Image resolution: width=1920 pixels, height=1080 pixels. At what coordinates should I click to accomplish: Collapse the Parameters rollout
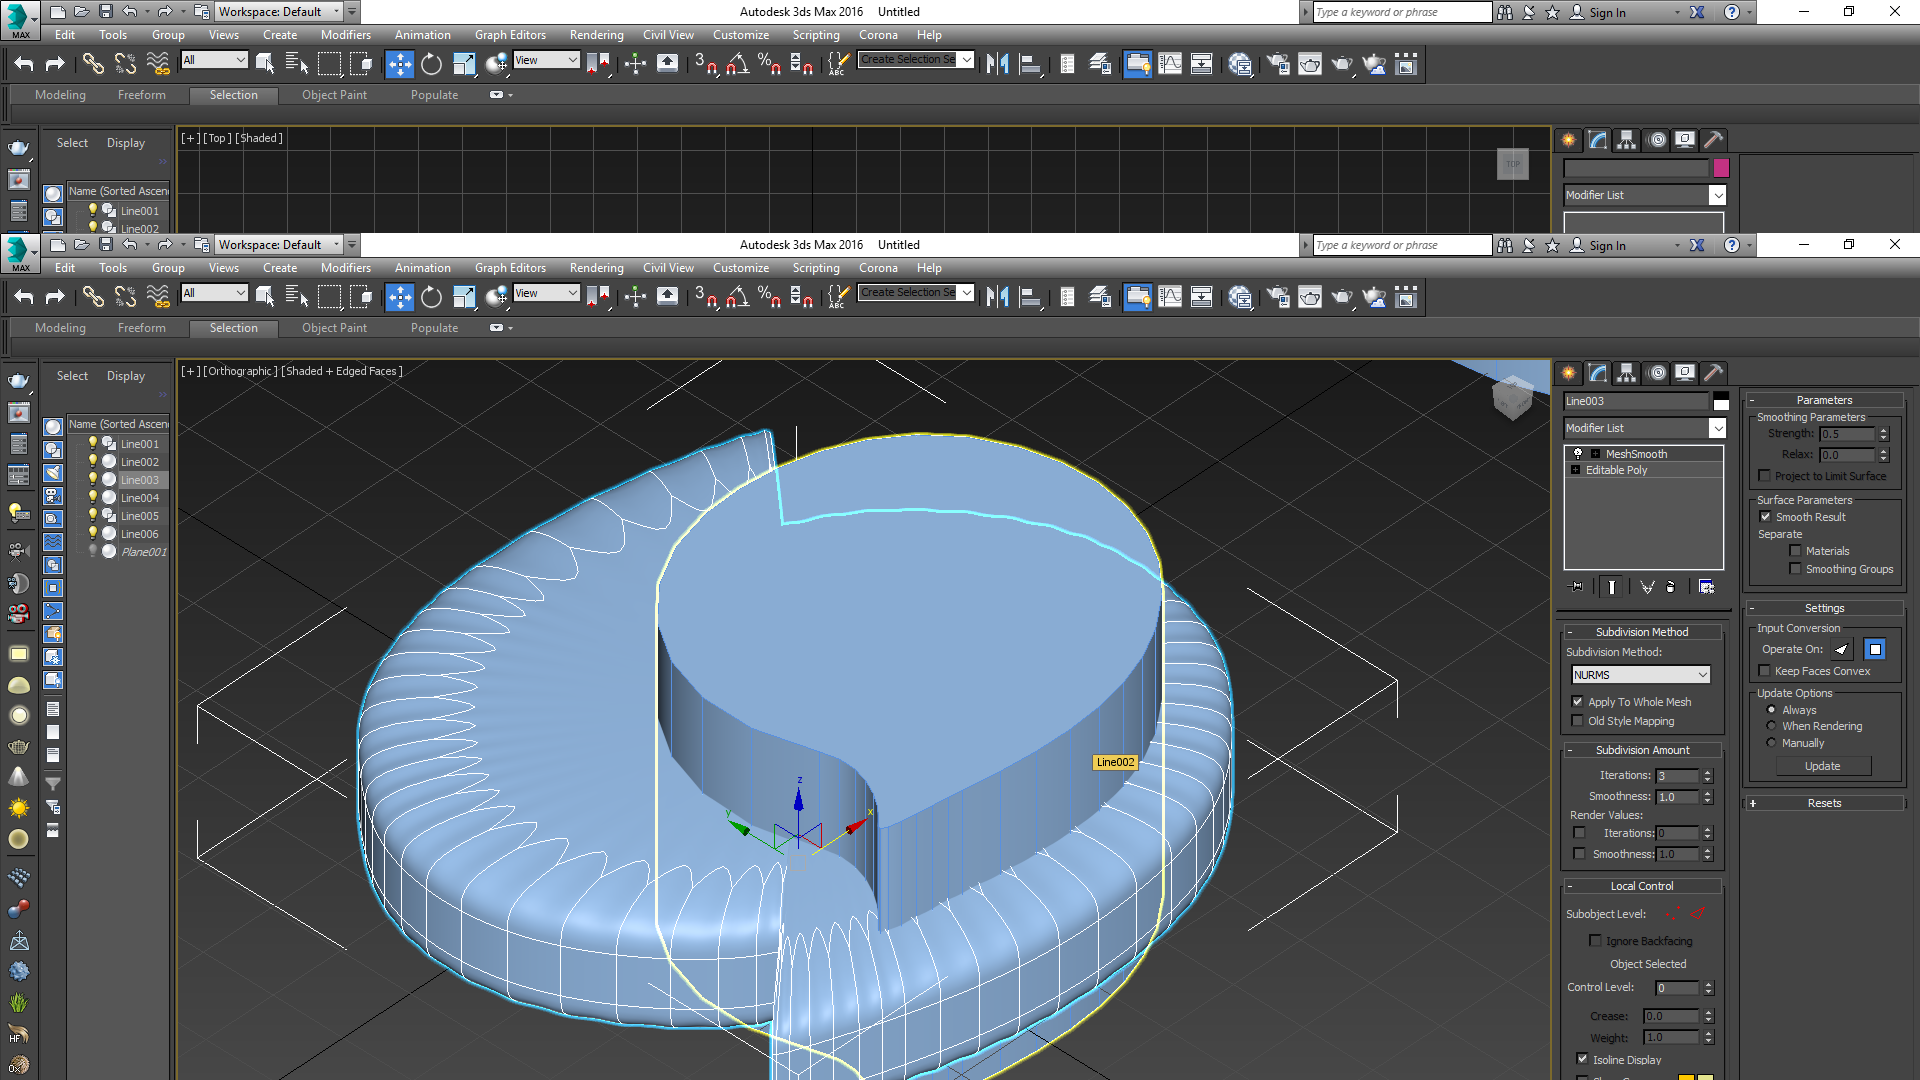point(1824,400)
